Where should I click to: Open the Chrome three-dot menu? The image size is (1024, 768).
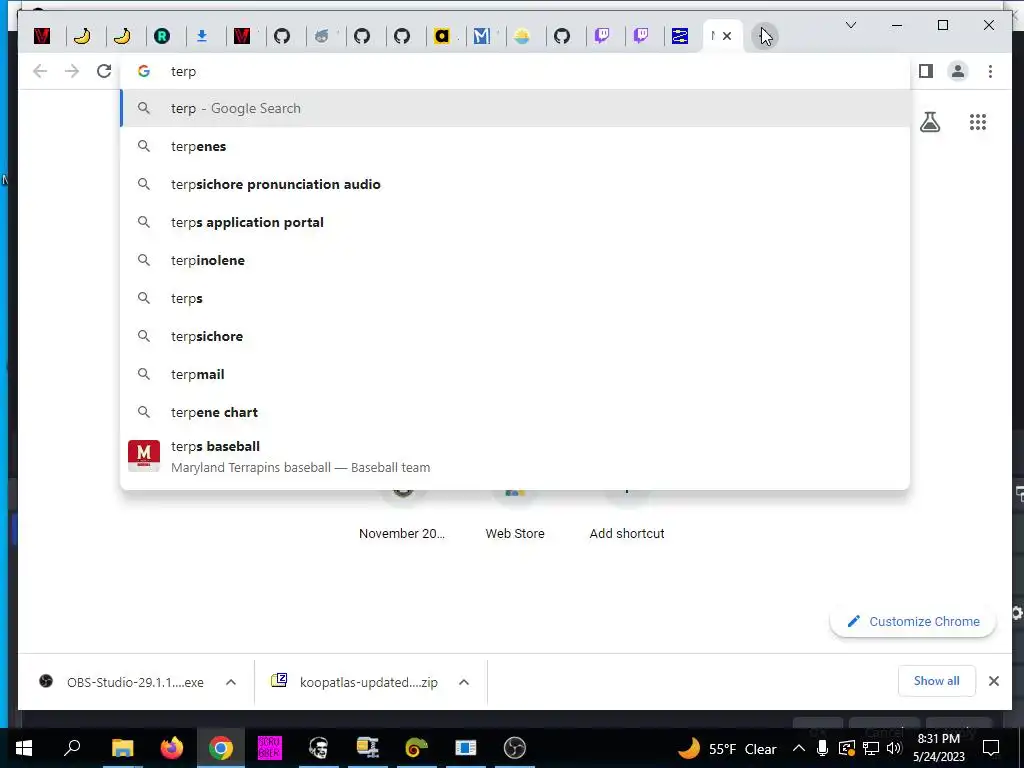pos(990,71)
